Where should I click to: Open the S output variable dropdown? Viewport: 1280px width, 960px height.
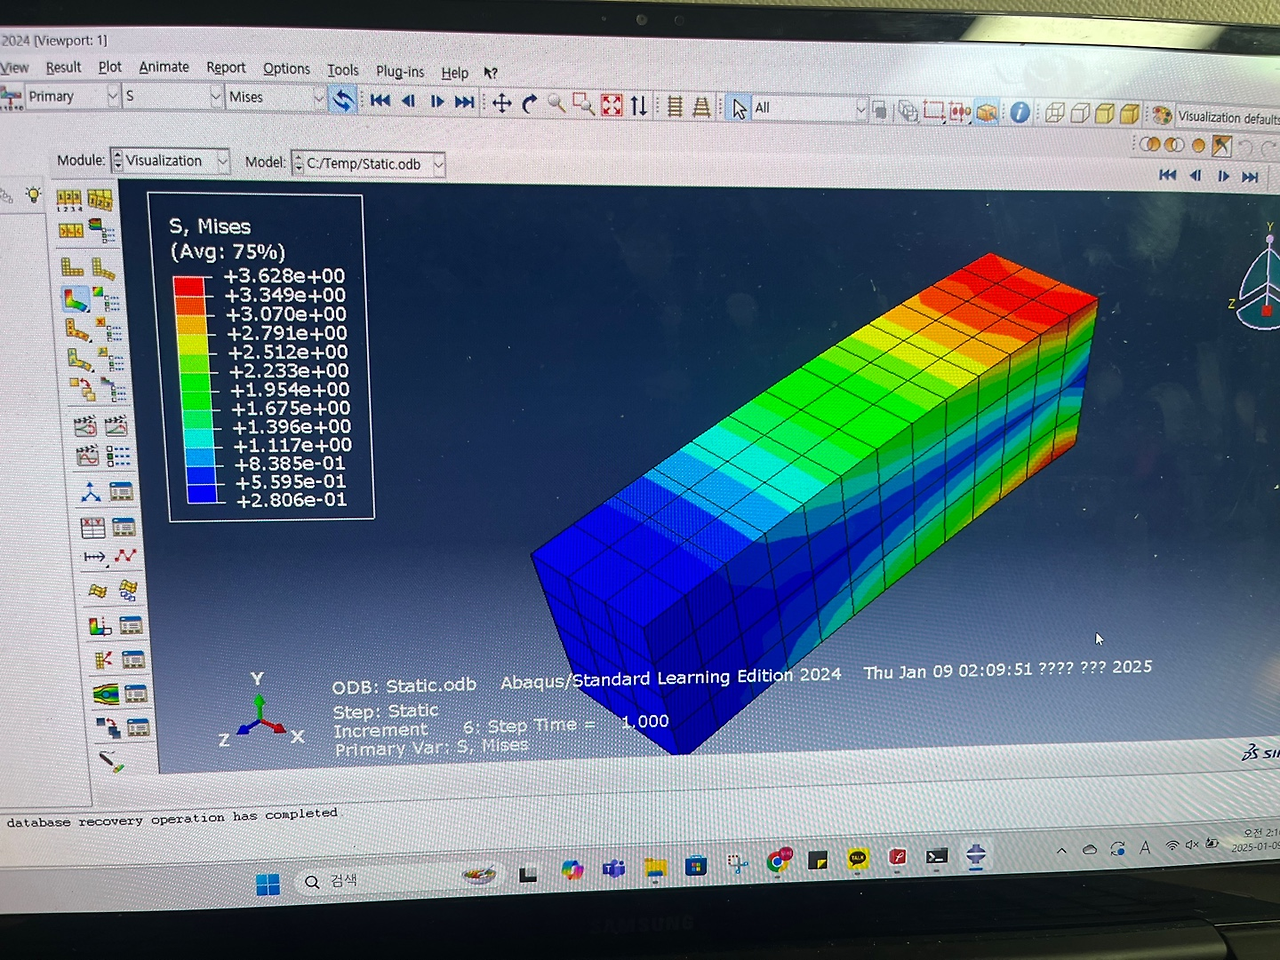172,96
